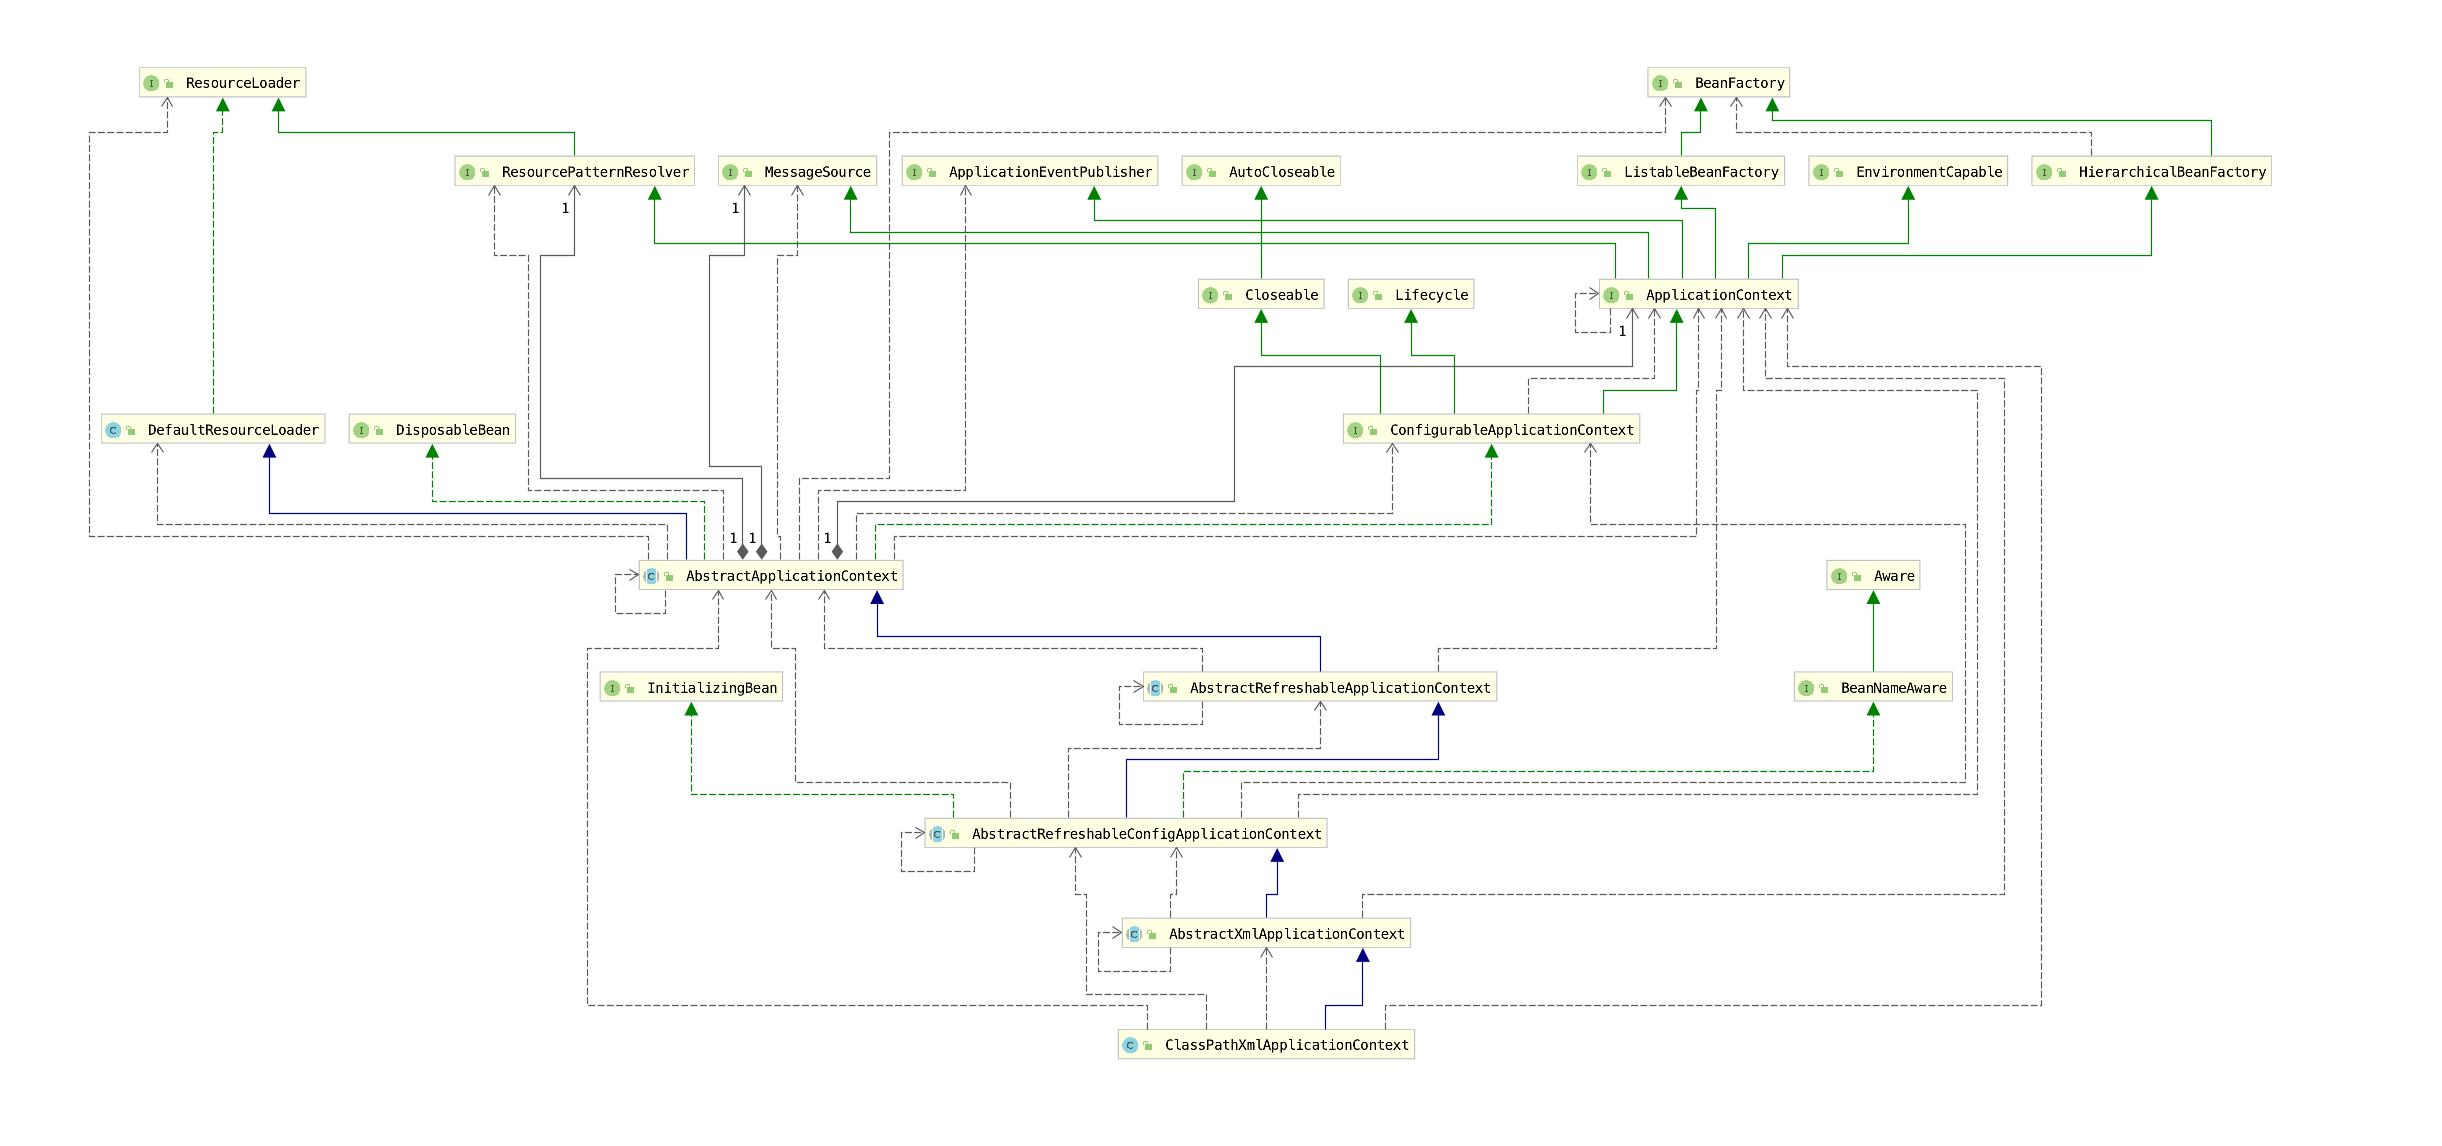Select the AbstractRefreshableApplicationContext node
Viewport: 2442px width, 1146px height.
coord(1339,688)
